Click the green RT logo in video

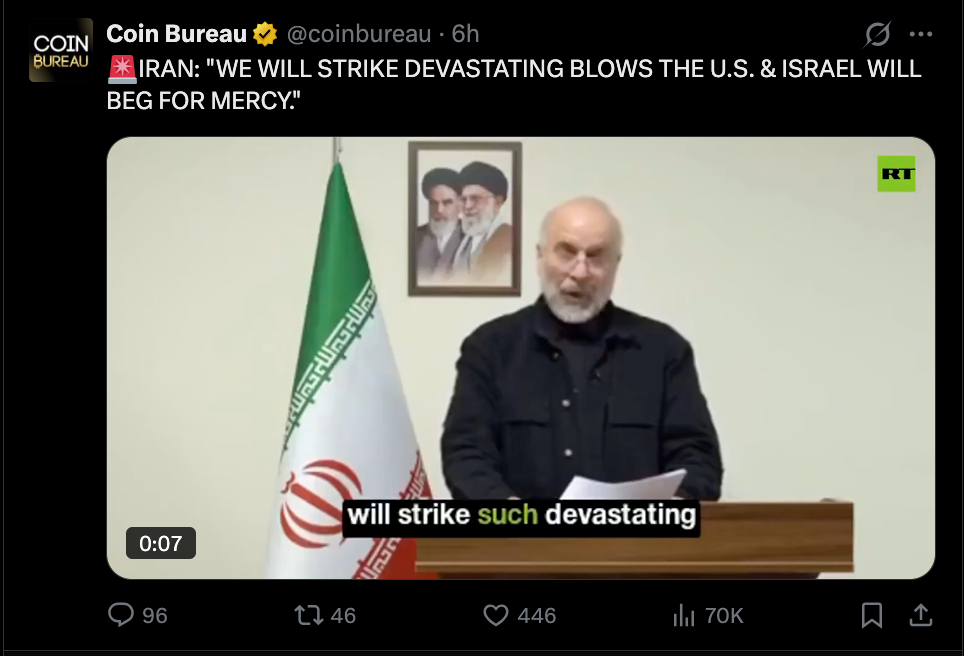coord(896,174)
